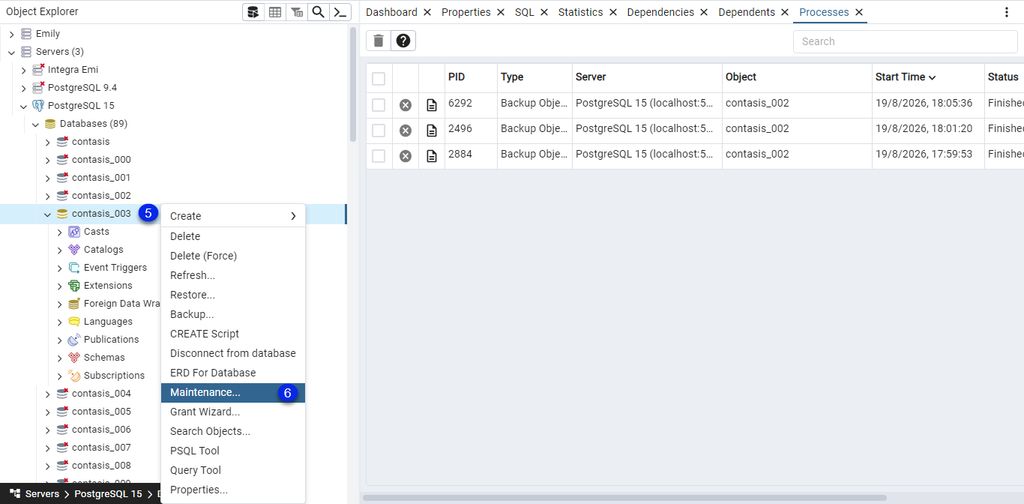
Task: Click the Catalogs node icon
Action: (x=74, y=249)
